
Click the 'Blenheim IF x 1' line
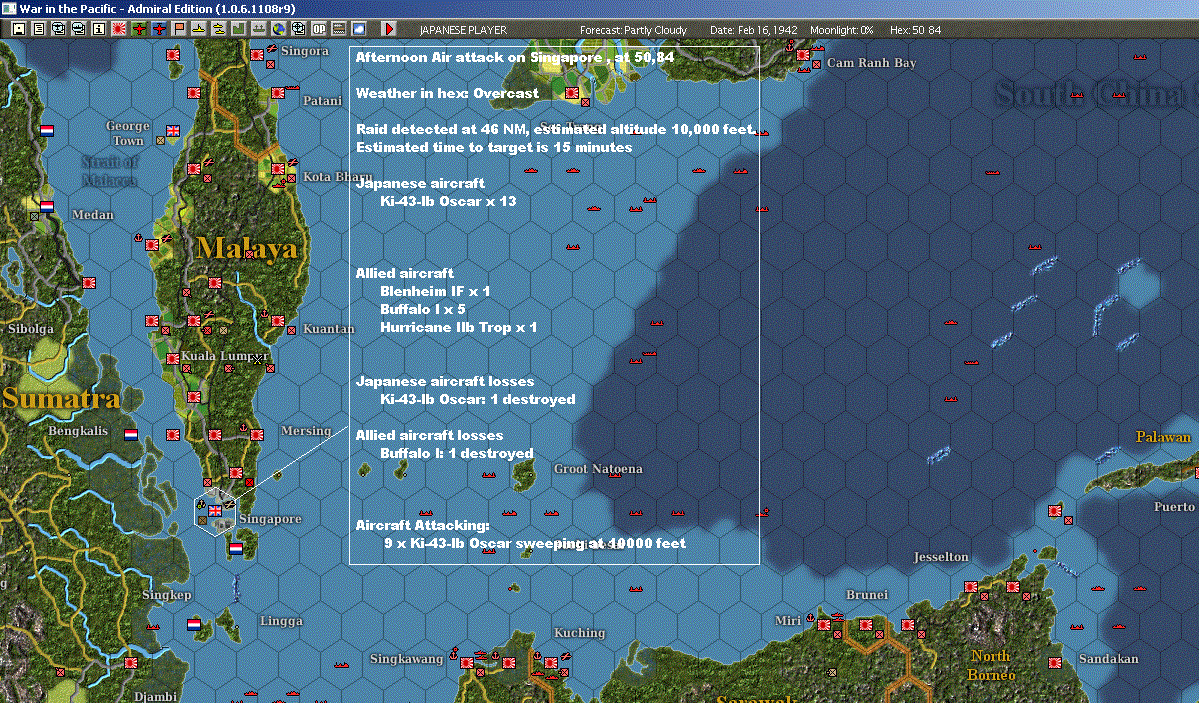(434, 291)
